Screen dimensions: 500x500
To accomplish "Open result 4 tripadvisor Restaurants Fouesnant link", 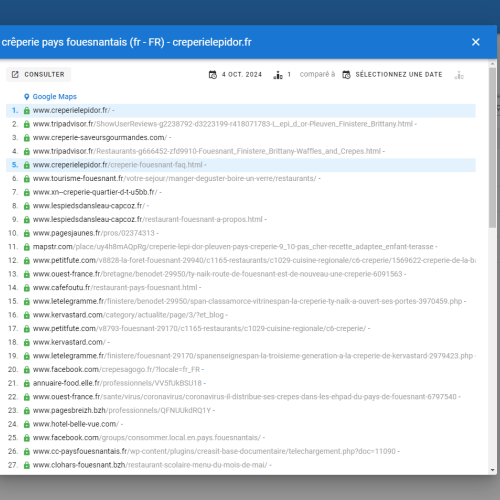I will 207,151.
